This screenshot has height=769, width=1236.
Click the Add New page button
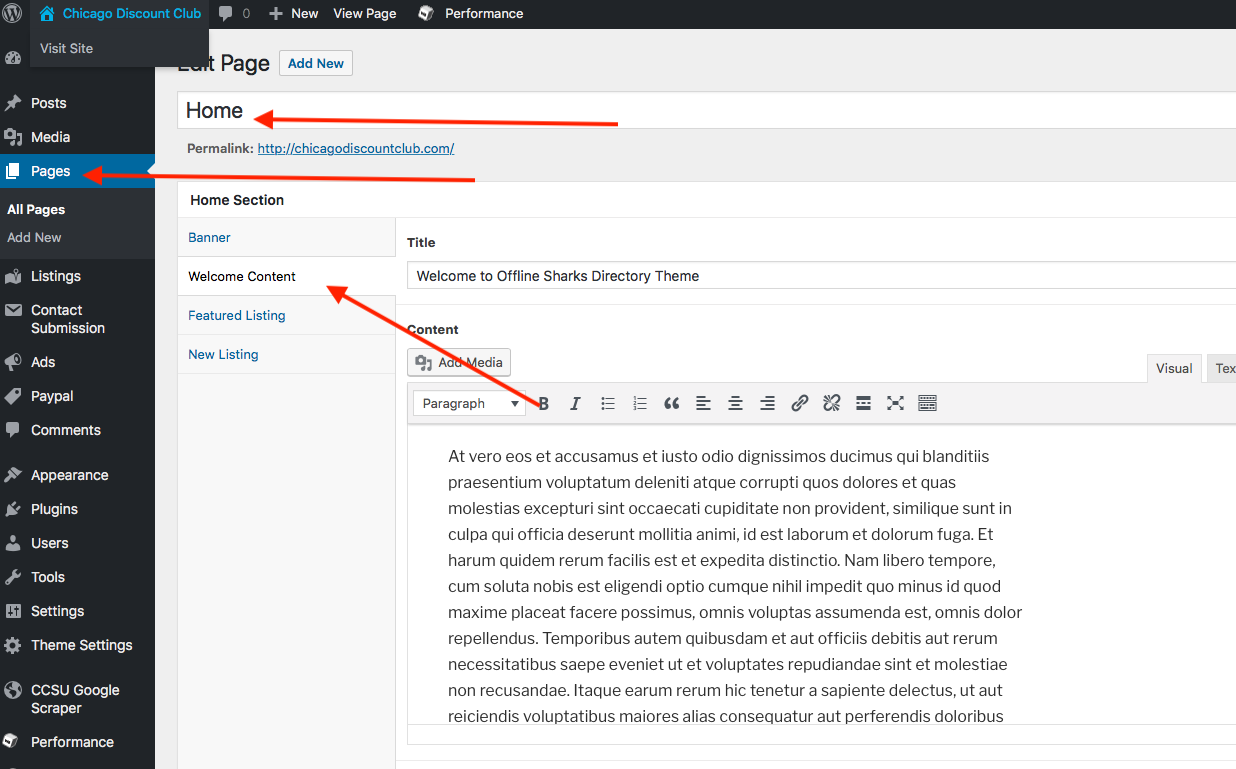point(315,63)
